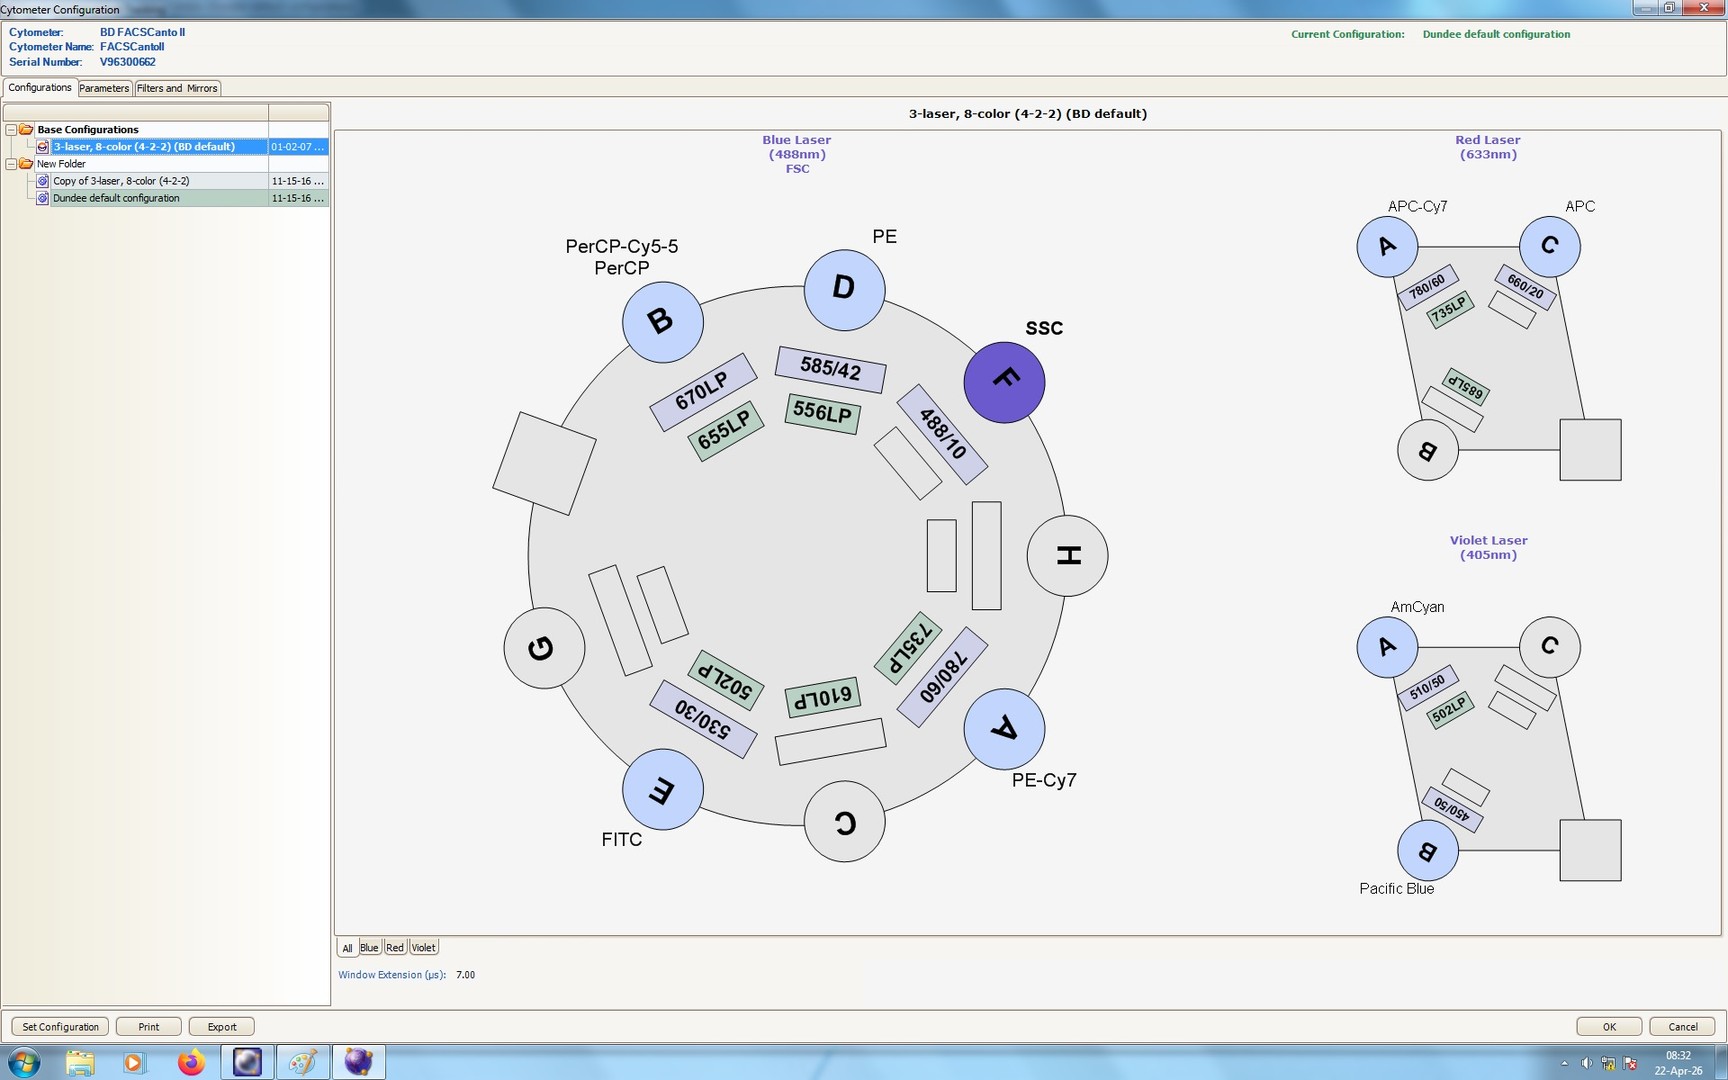Click the Export button
Screen dimensions: 1728x1080
coord(221,1027)
